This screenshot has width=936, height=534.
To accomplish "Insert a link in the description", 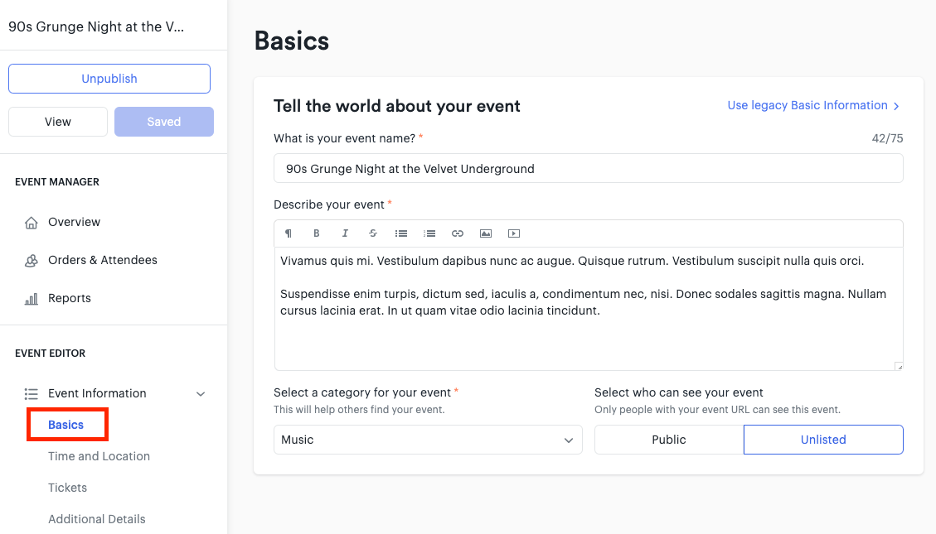I will tap(457, 233).
